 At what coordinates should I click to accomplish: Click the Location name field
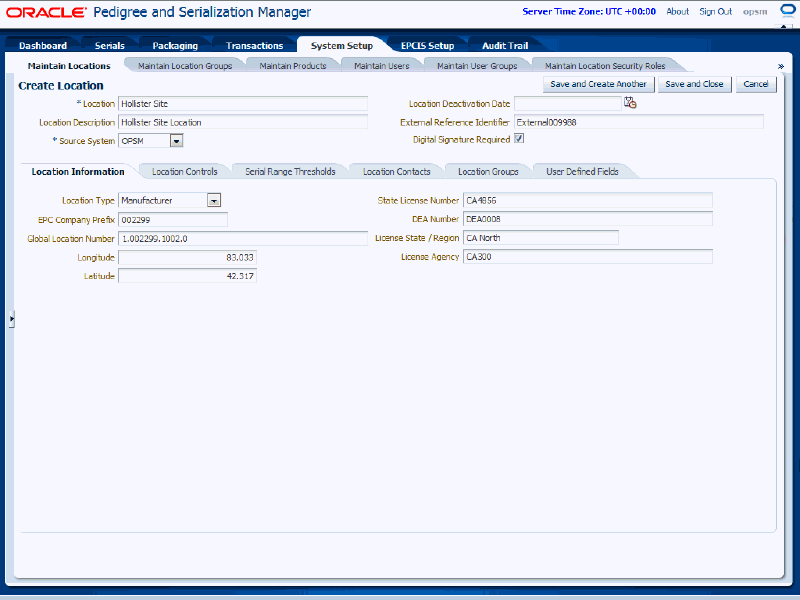click(x=243, y=104)
